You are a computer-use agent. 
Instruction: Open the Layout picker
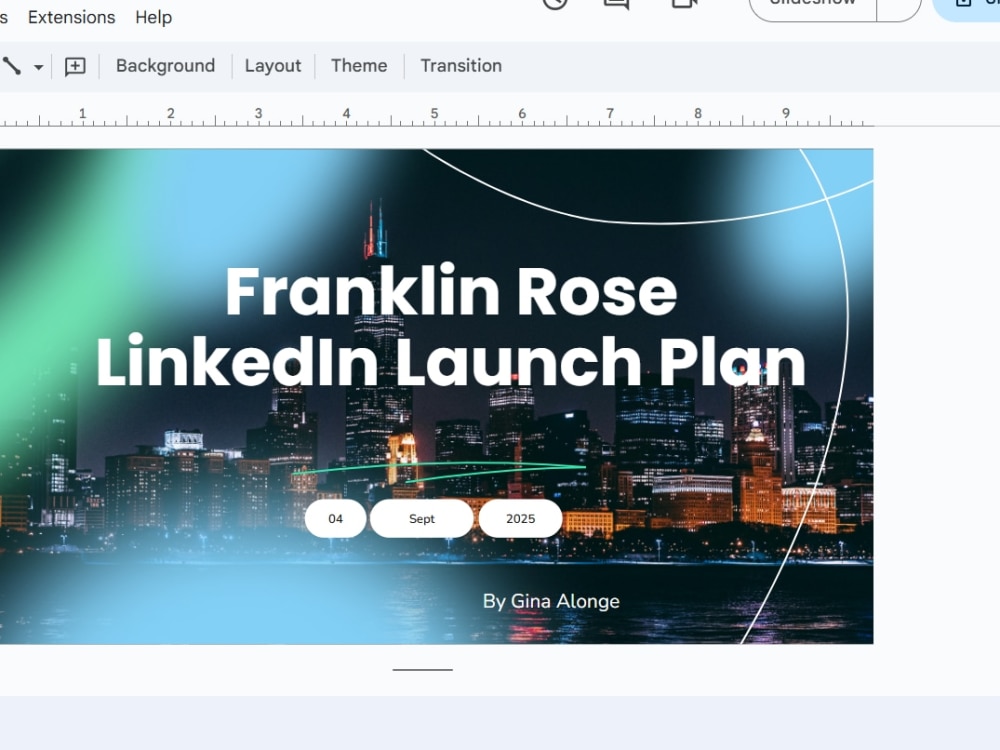point(273,66)
